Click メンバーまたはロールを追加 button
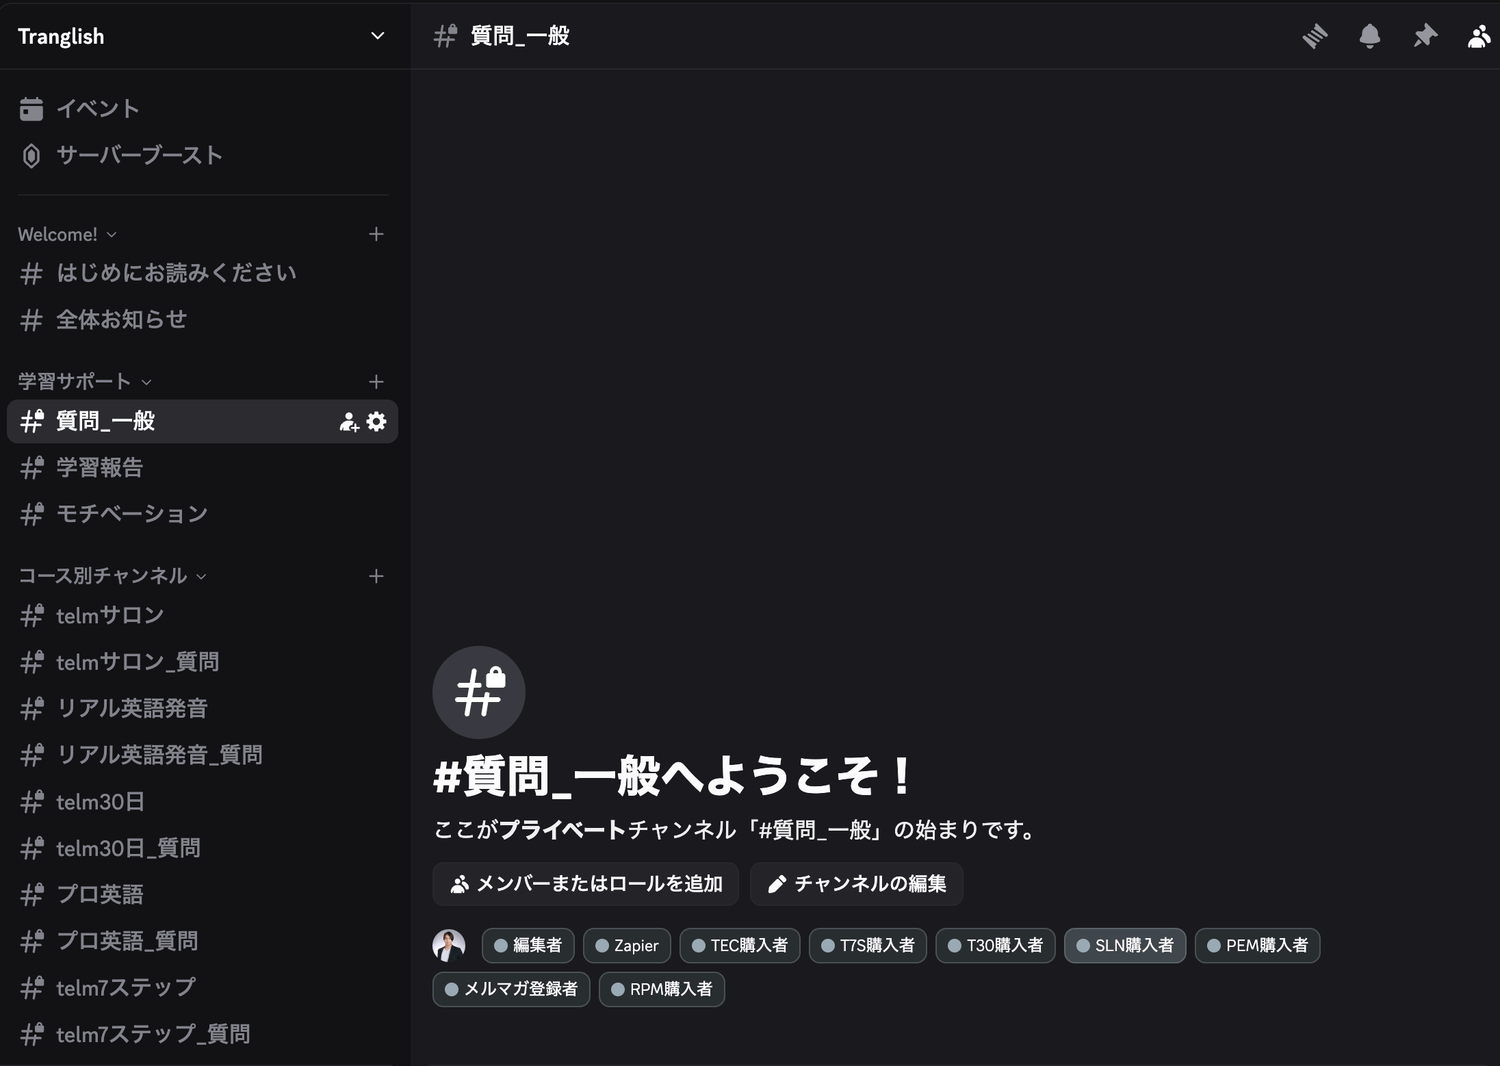Viewport: 1500px width, 1066px height. tap(586, 884)
